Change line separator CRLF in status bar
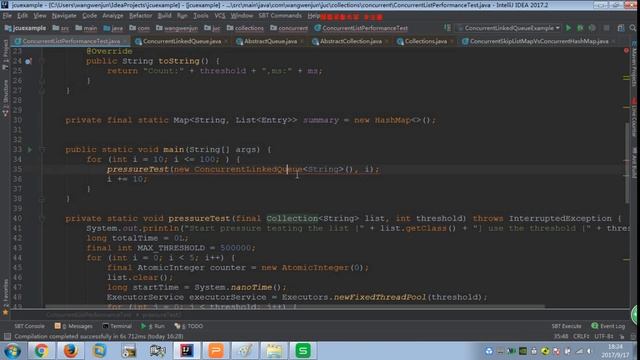The image size is (640, 360). [x=581, y=336]
